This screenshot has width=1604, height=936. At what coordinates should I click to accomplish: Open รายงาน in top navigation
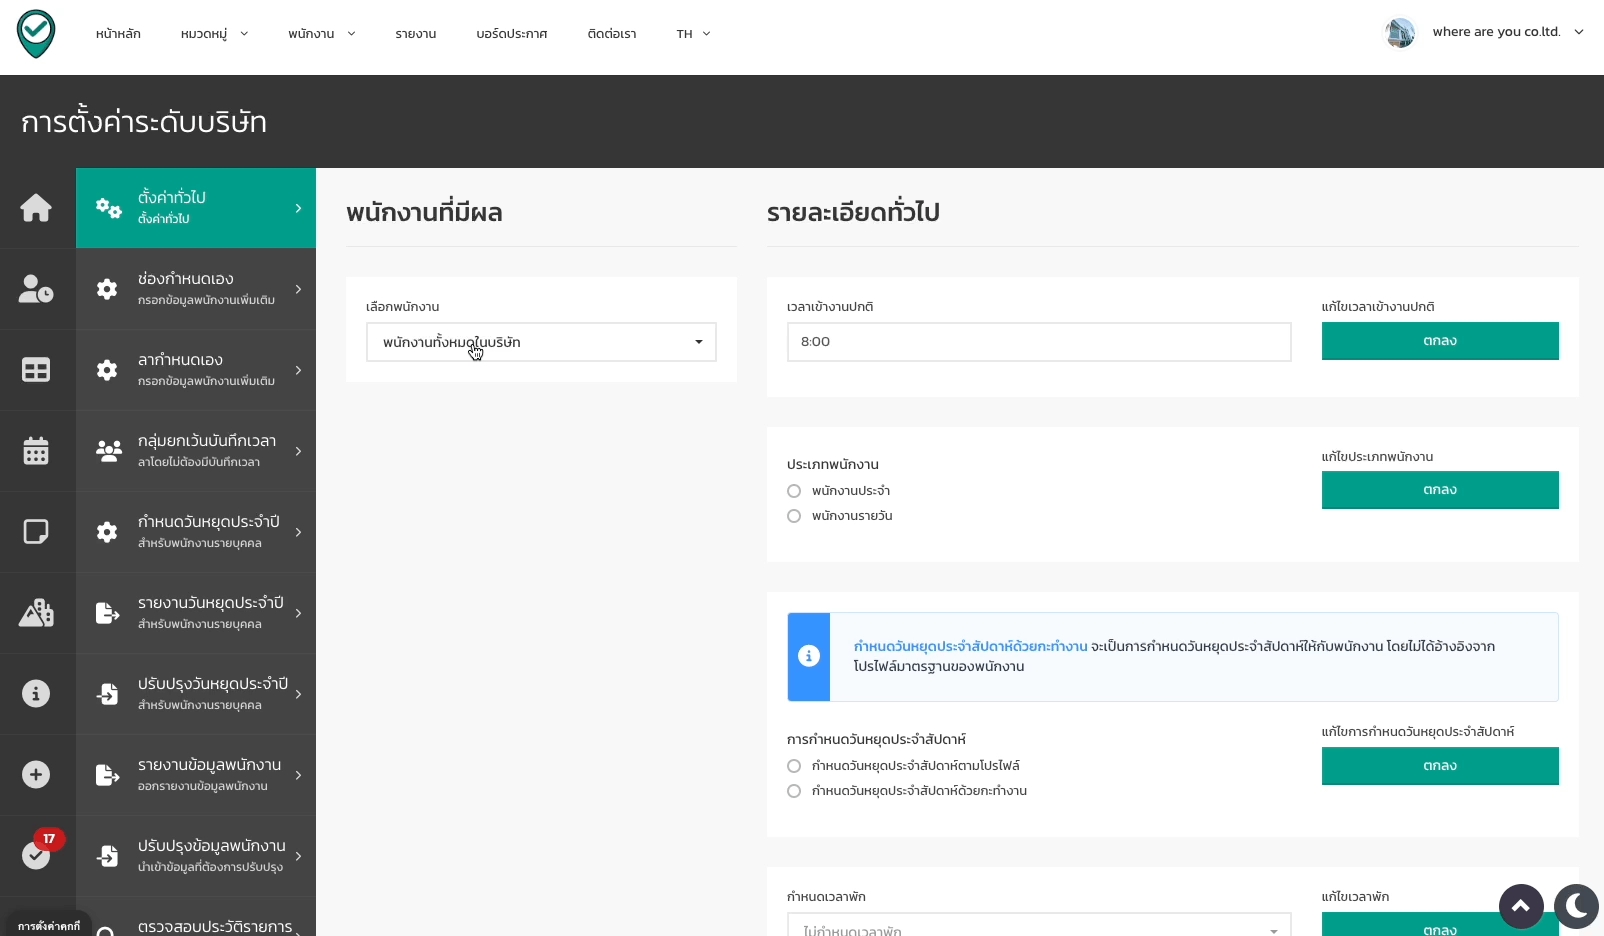(x=415, y=34)
